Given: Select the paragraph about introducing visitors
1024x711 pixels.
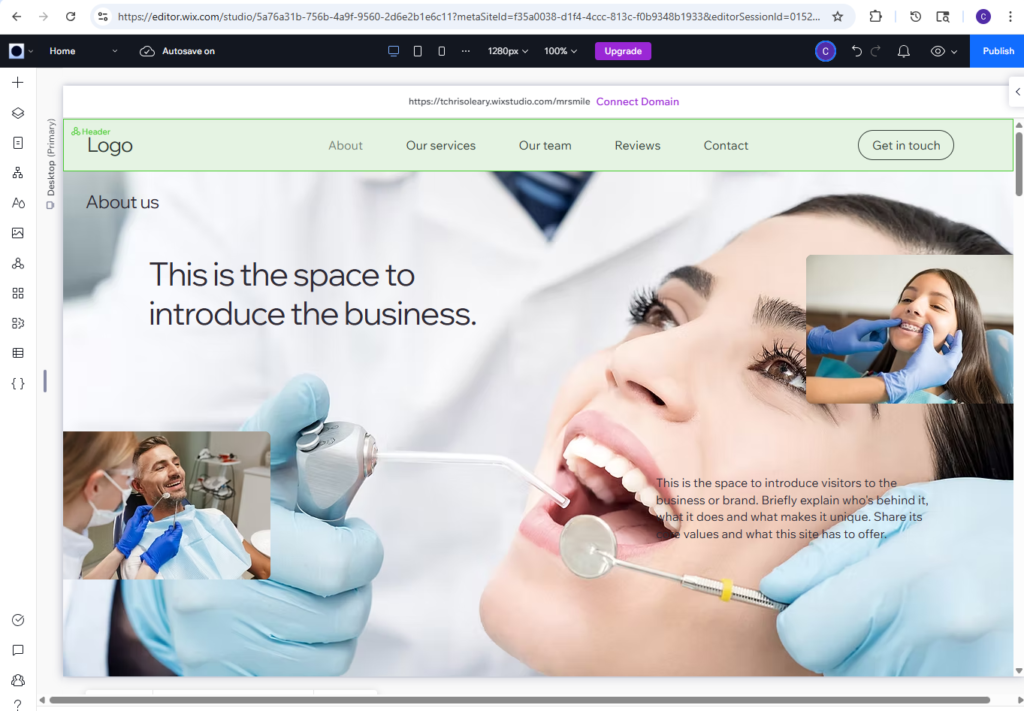Looking at the screenshot, I should pyautogui.click(x=792, y=509).
